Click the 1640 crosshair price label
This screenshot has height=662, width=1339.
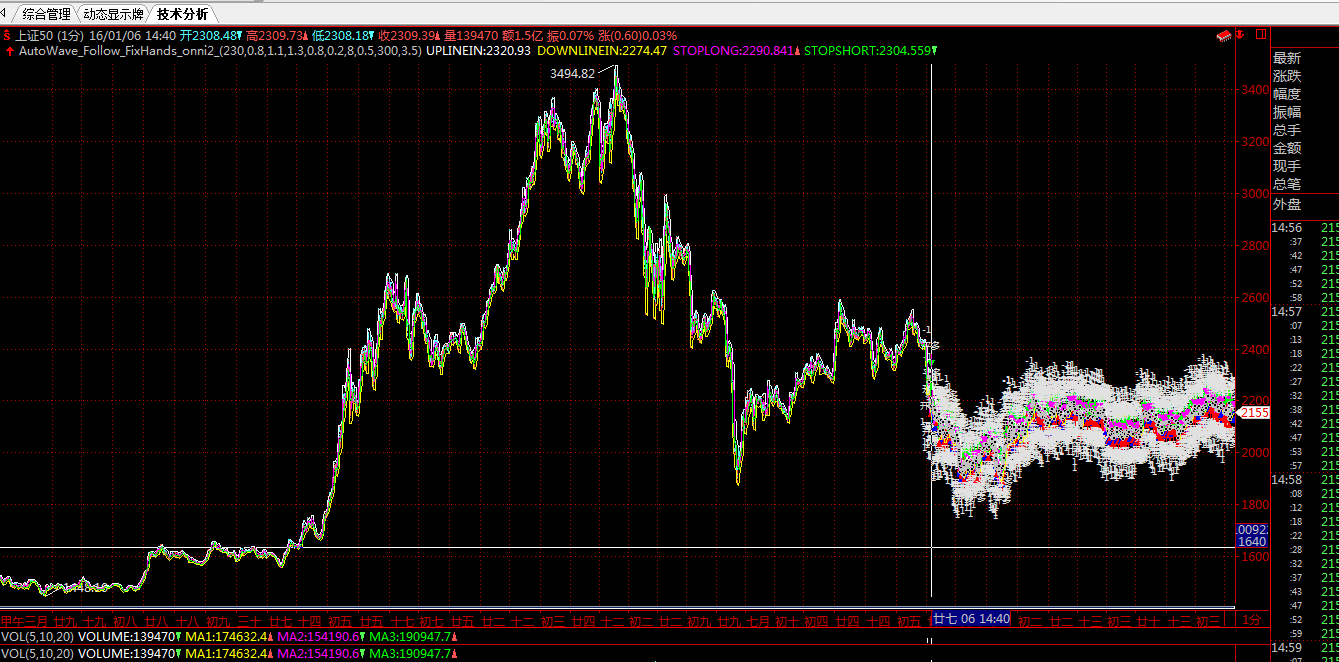[x=1252, y=541]
